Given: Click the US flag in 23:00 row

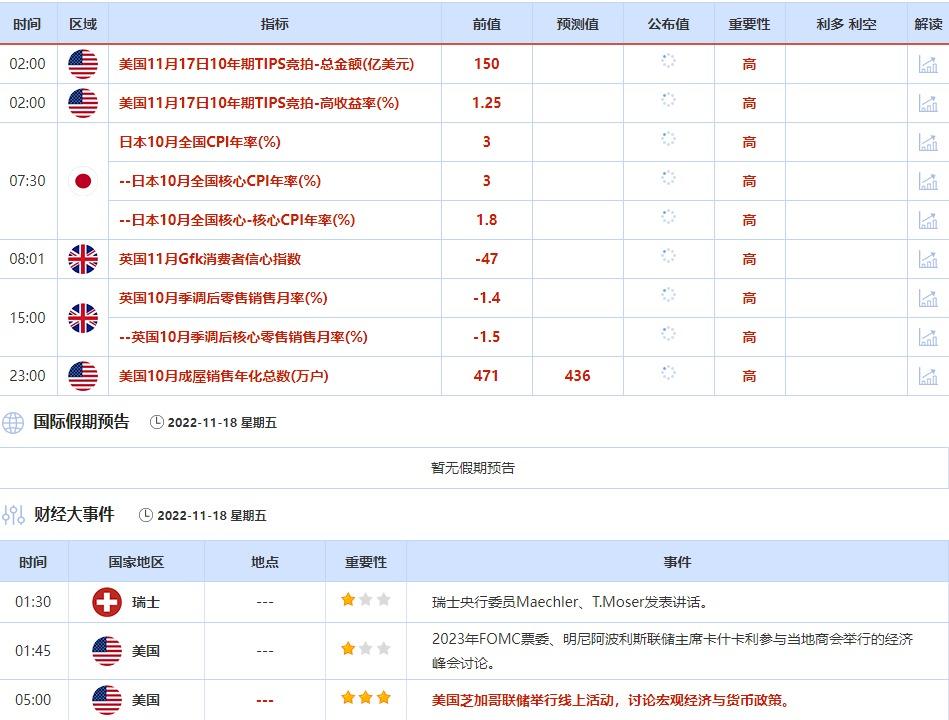Looking at the screenshot, I should pos(82,376).
